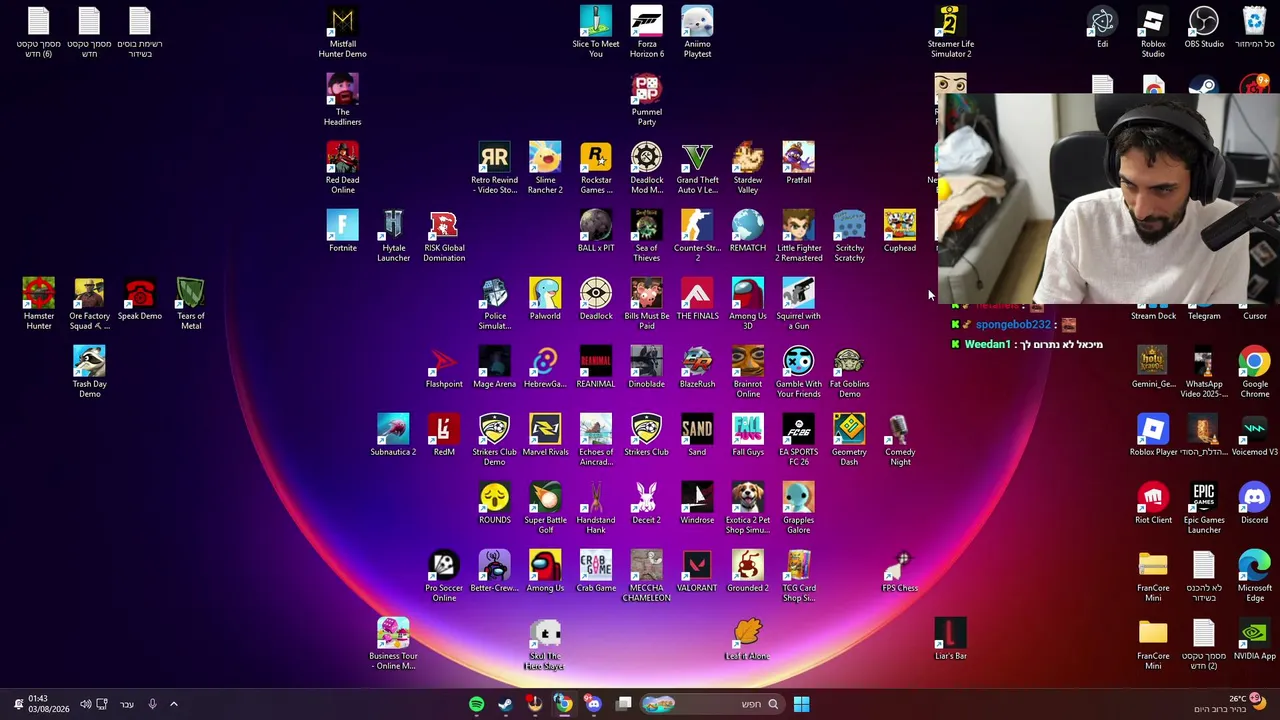The height and width of the screenshot is (720, 1280).
Task: Select the Geometry Dash icon
Action: point(849,440)
